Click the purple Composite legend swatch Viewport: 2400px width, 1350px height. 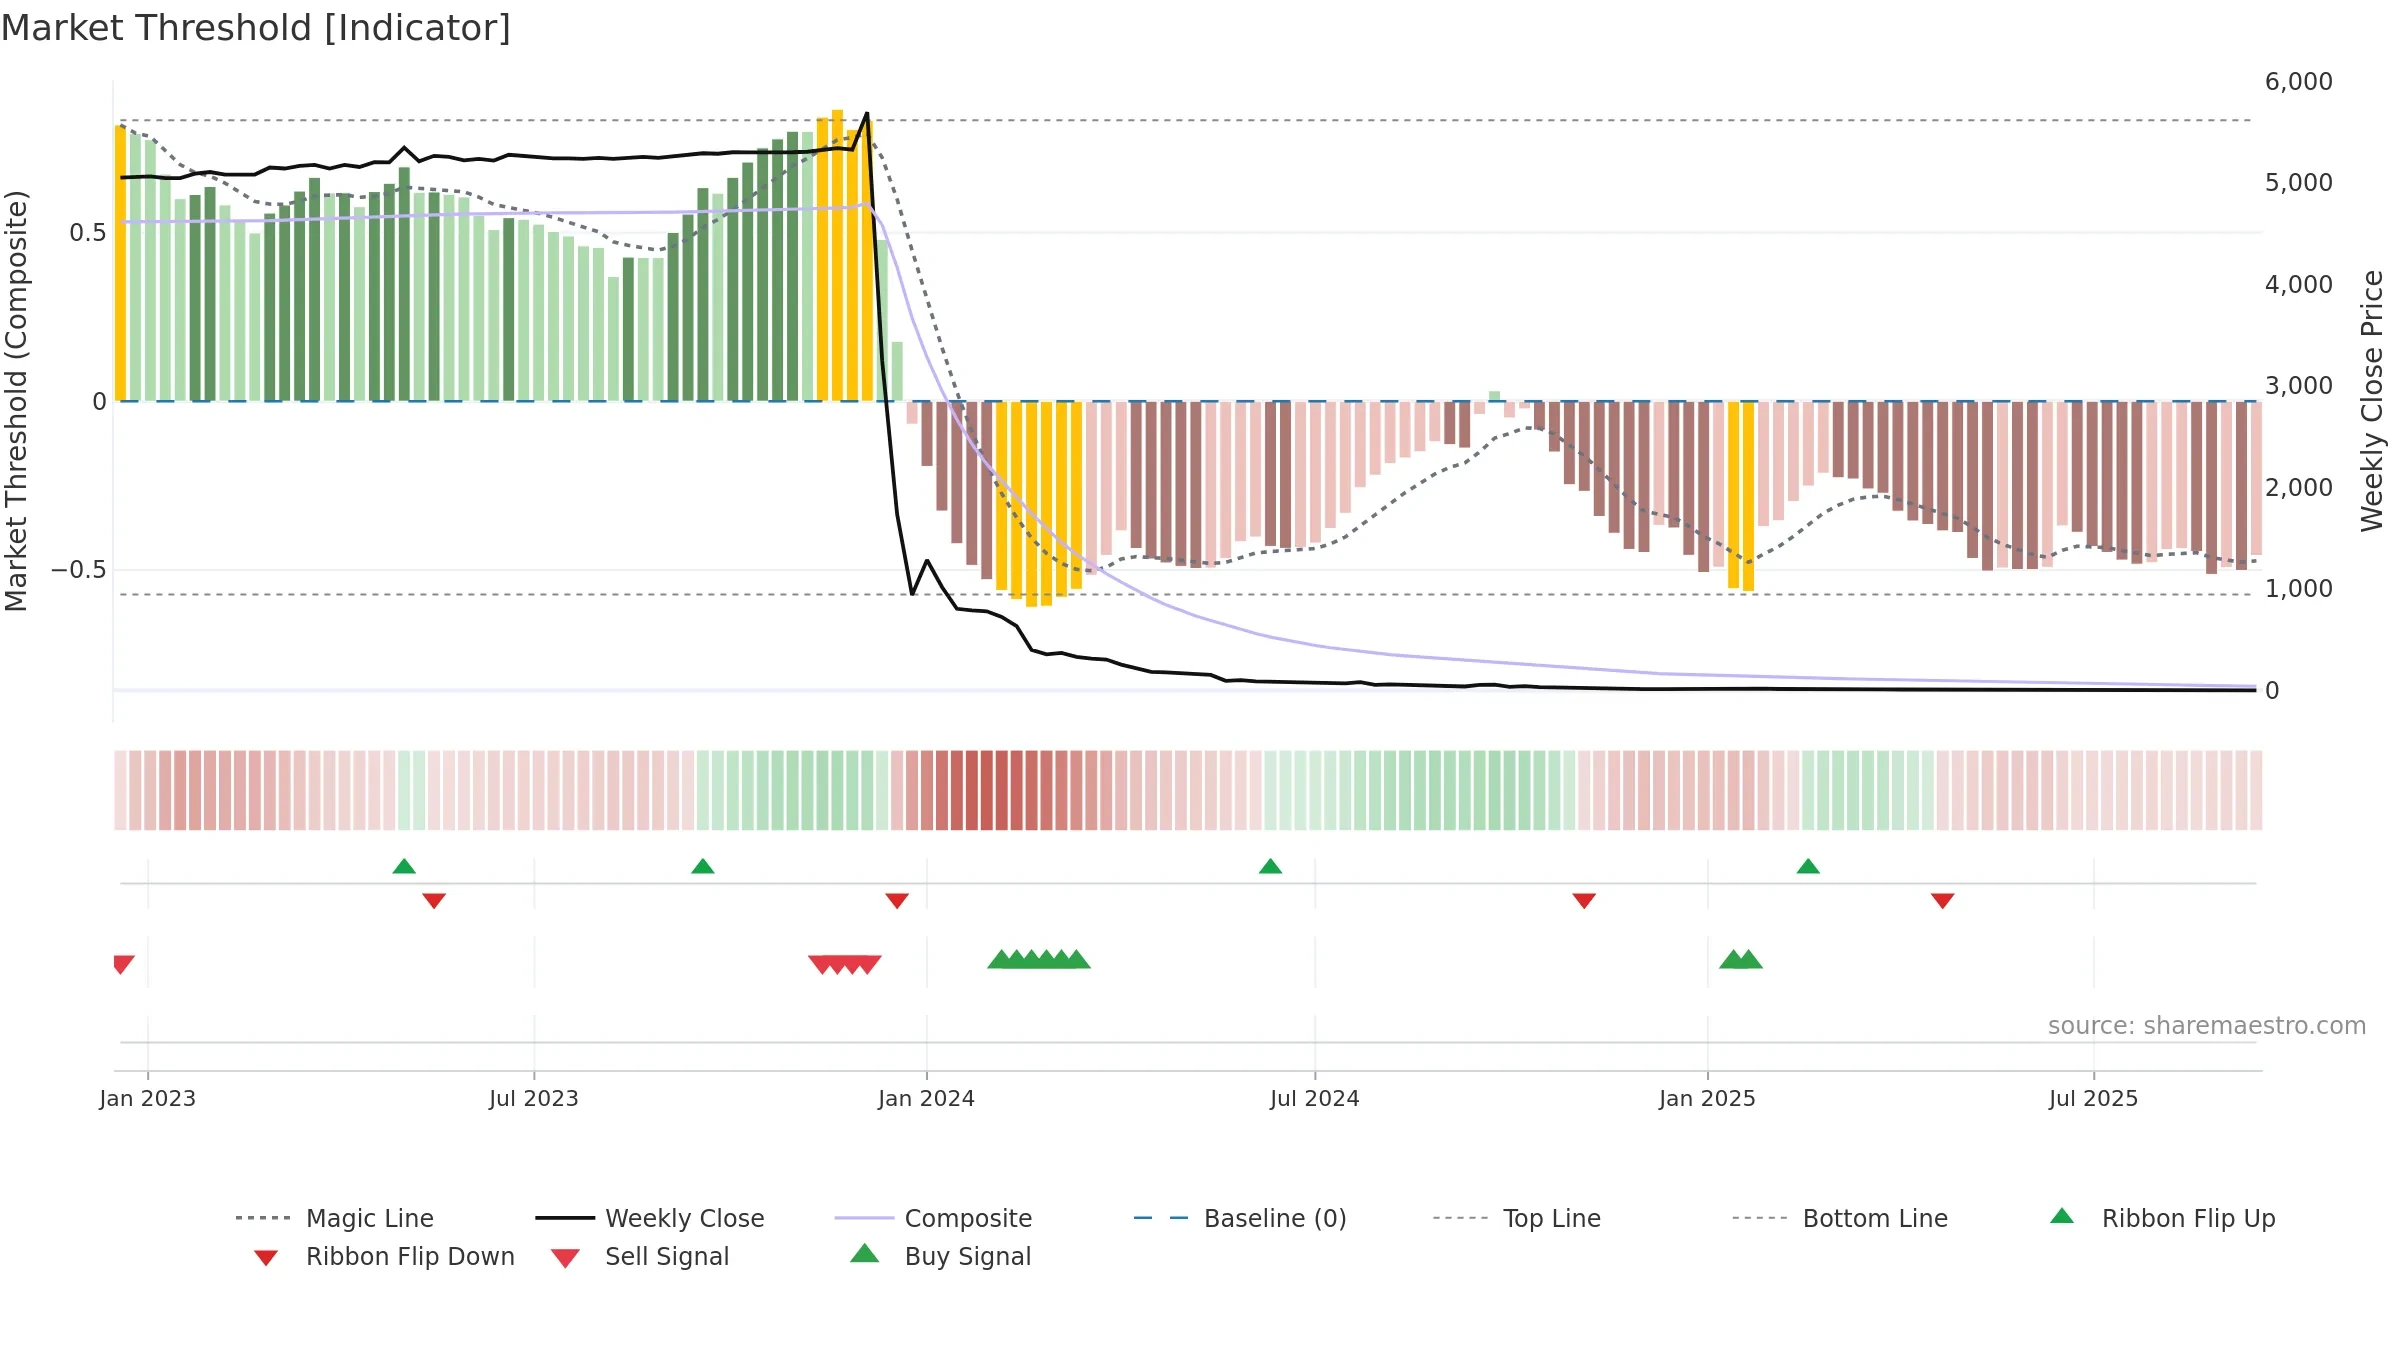(x=864, y=1218)
